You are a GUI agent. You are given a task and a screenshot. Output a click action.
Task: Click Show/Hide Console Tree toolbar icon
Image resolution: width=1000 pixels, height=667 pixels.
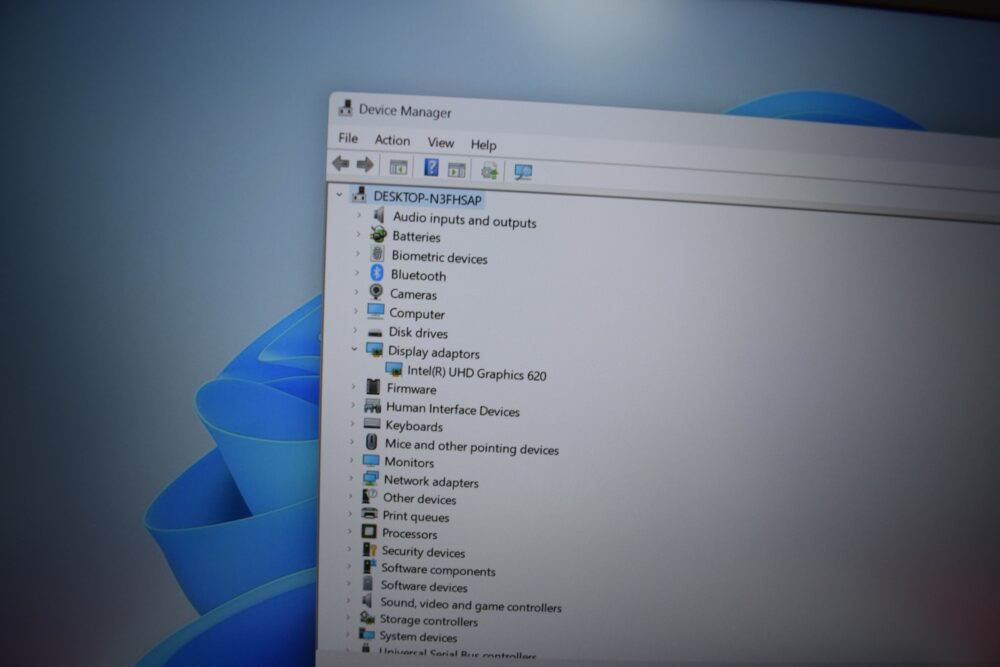point(398,167)
